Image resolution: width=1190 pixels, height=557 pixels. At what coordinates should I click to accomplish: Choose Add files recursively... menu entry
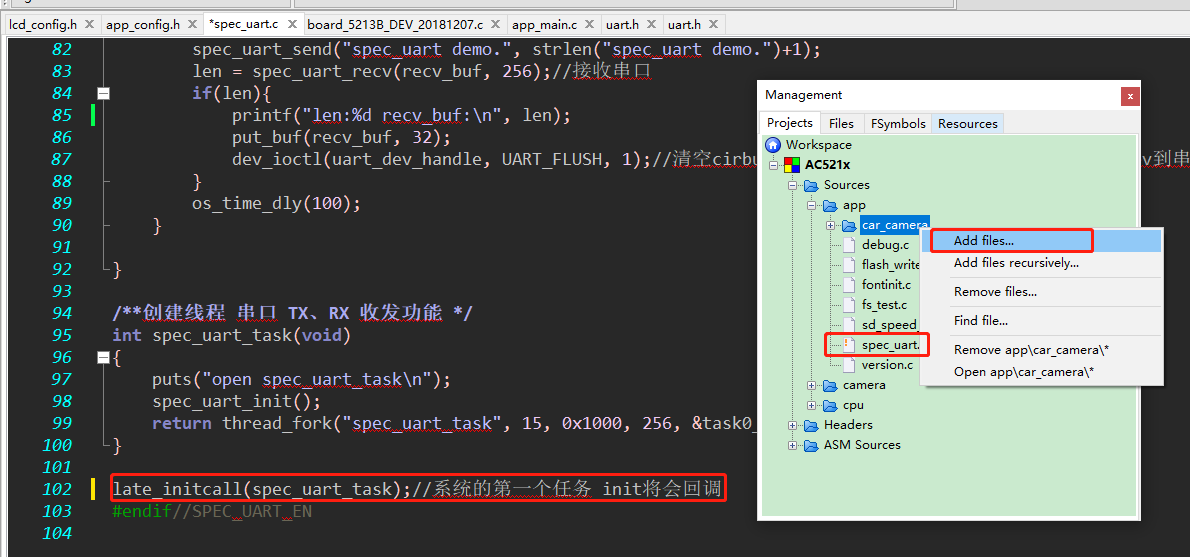[1041, 263]
